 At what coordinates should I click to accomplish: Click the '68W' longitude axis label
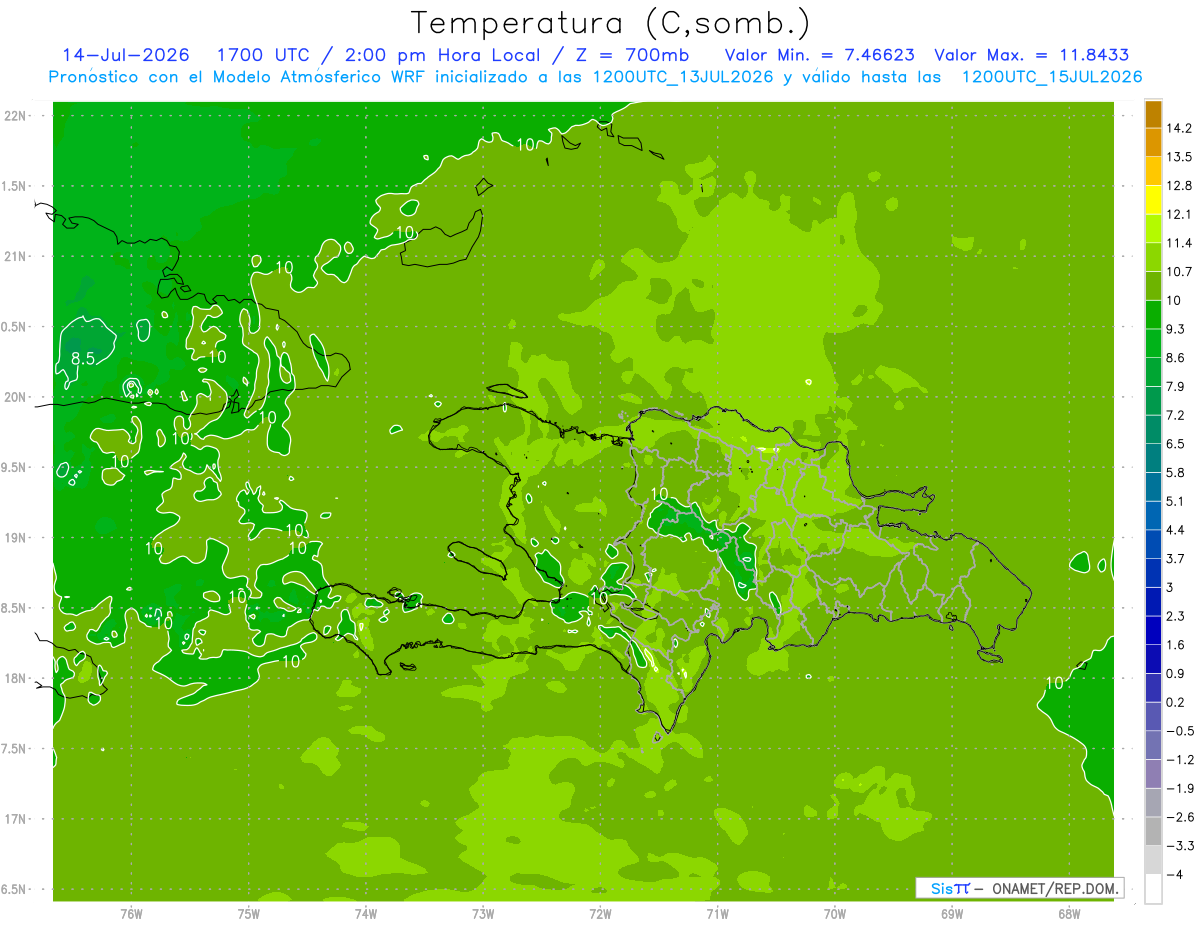click(x=1068, y=913)
